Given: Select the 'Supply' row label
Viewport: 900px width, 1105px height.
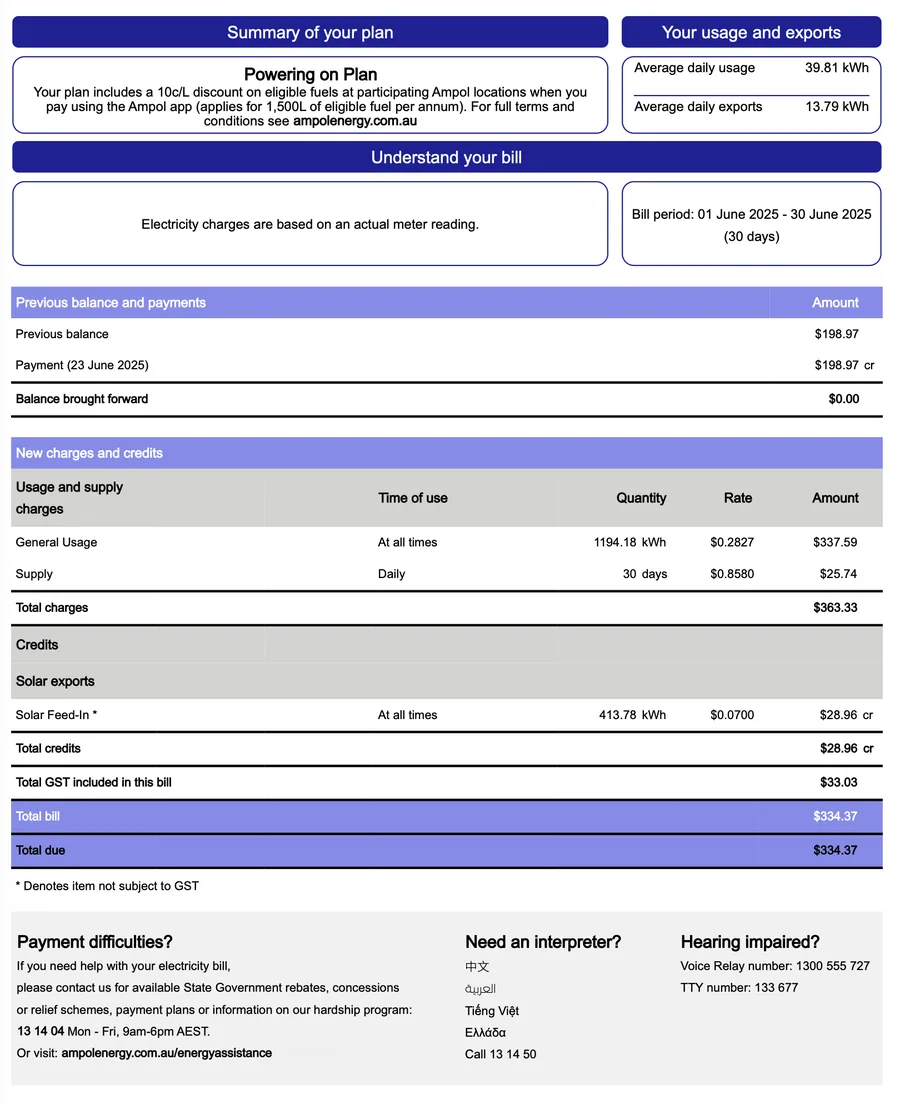Looking at the screenshot, I should tap(34, 574).
